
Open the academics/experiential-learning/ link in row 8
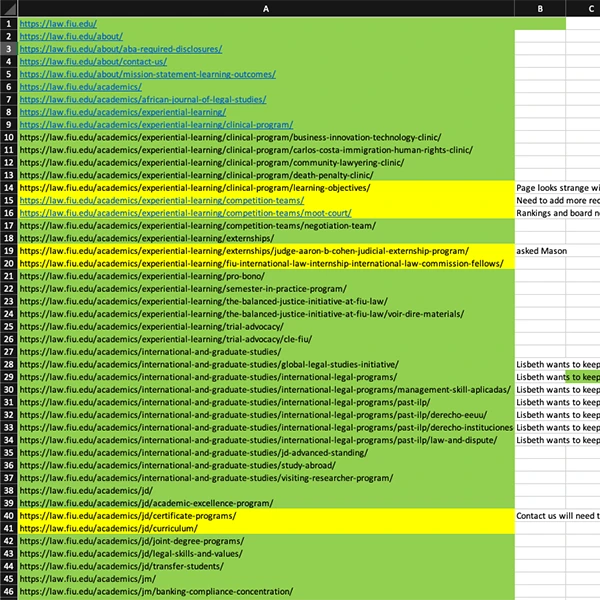coord(123,112)
